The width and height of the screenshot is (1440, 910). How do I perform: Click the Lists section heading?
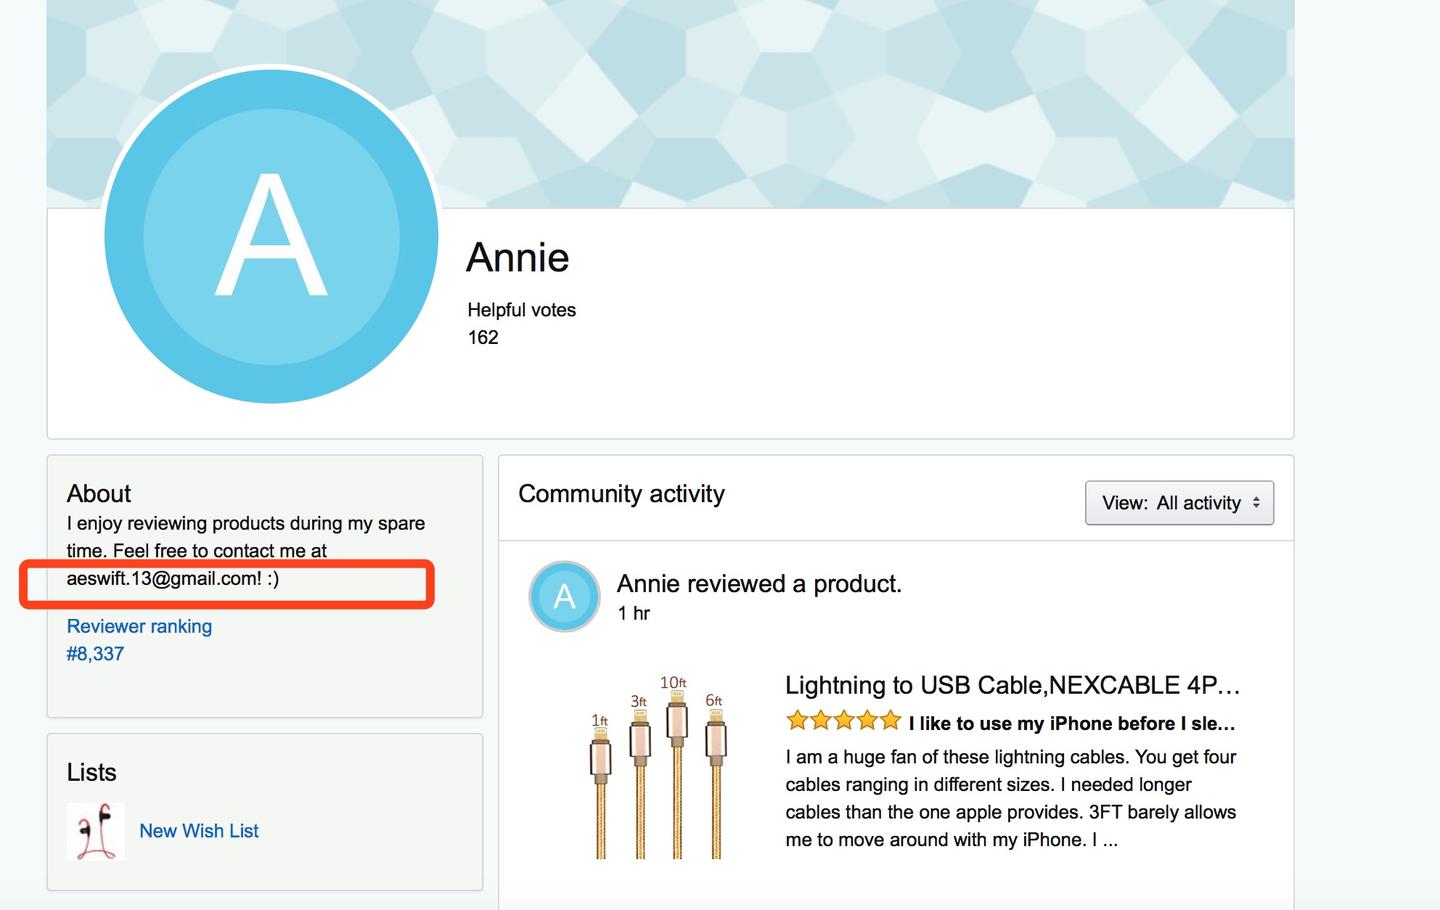(91, 773)
